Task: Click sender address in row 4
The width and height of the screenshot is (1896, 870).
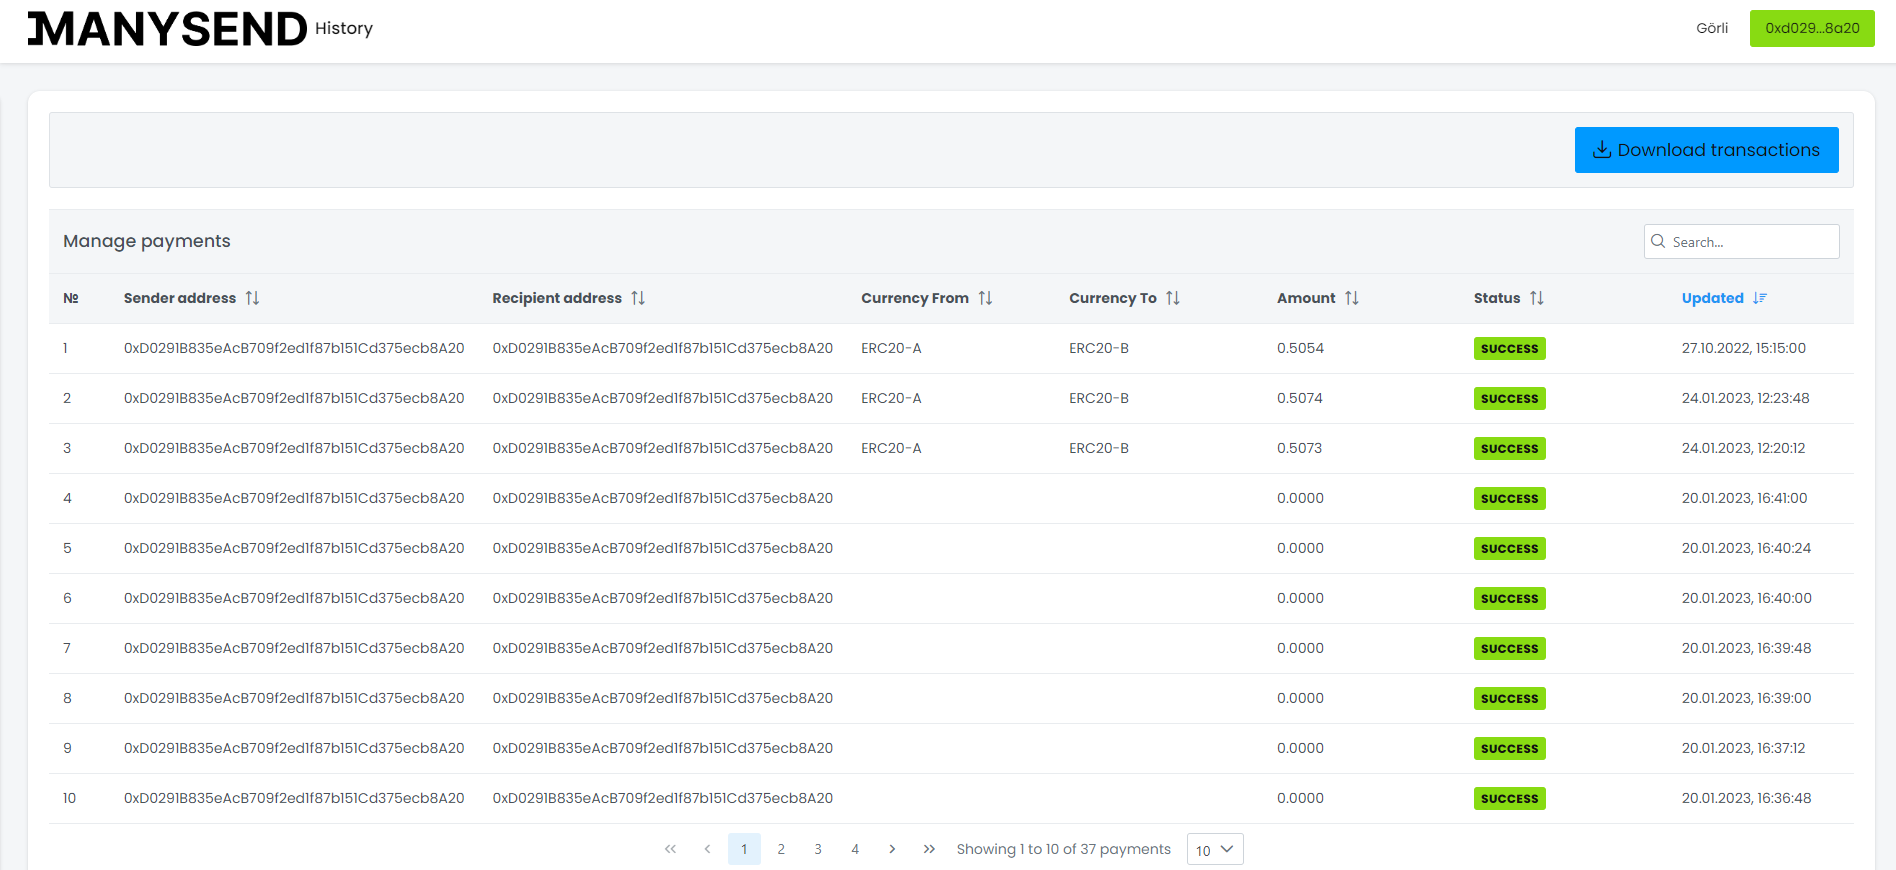Action: pyautogui.click(x=294, y=498)
